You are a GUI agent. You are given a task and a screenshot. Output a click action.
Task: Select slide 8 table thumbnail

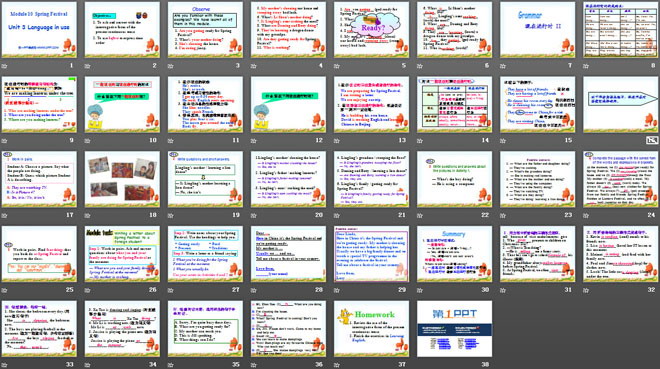[x=620, y=30]
